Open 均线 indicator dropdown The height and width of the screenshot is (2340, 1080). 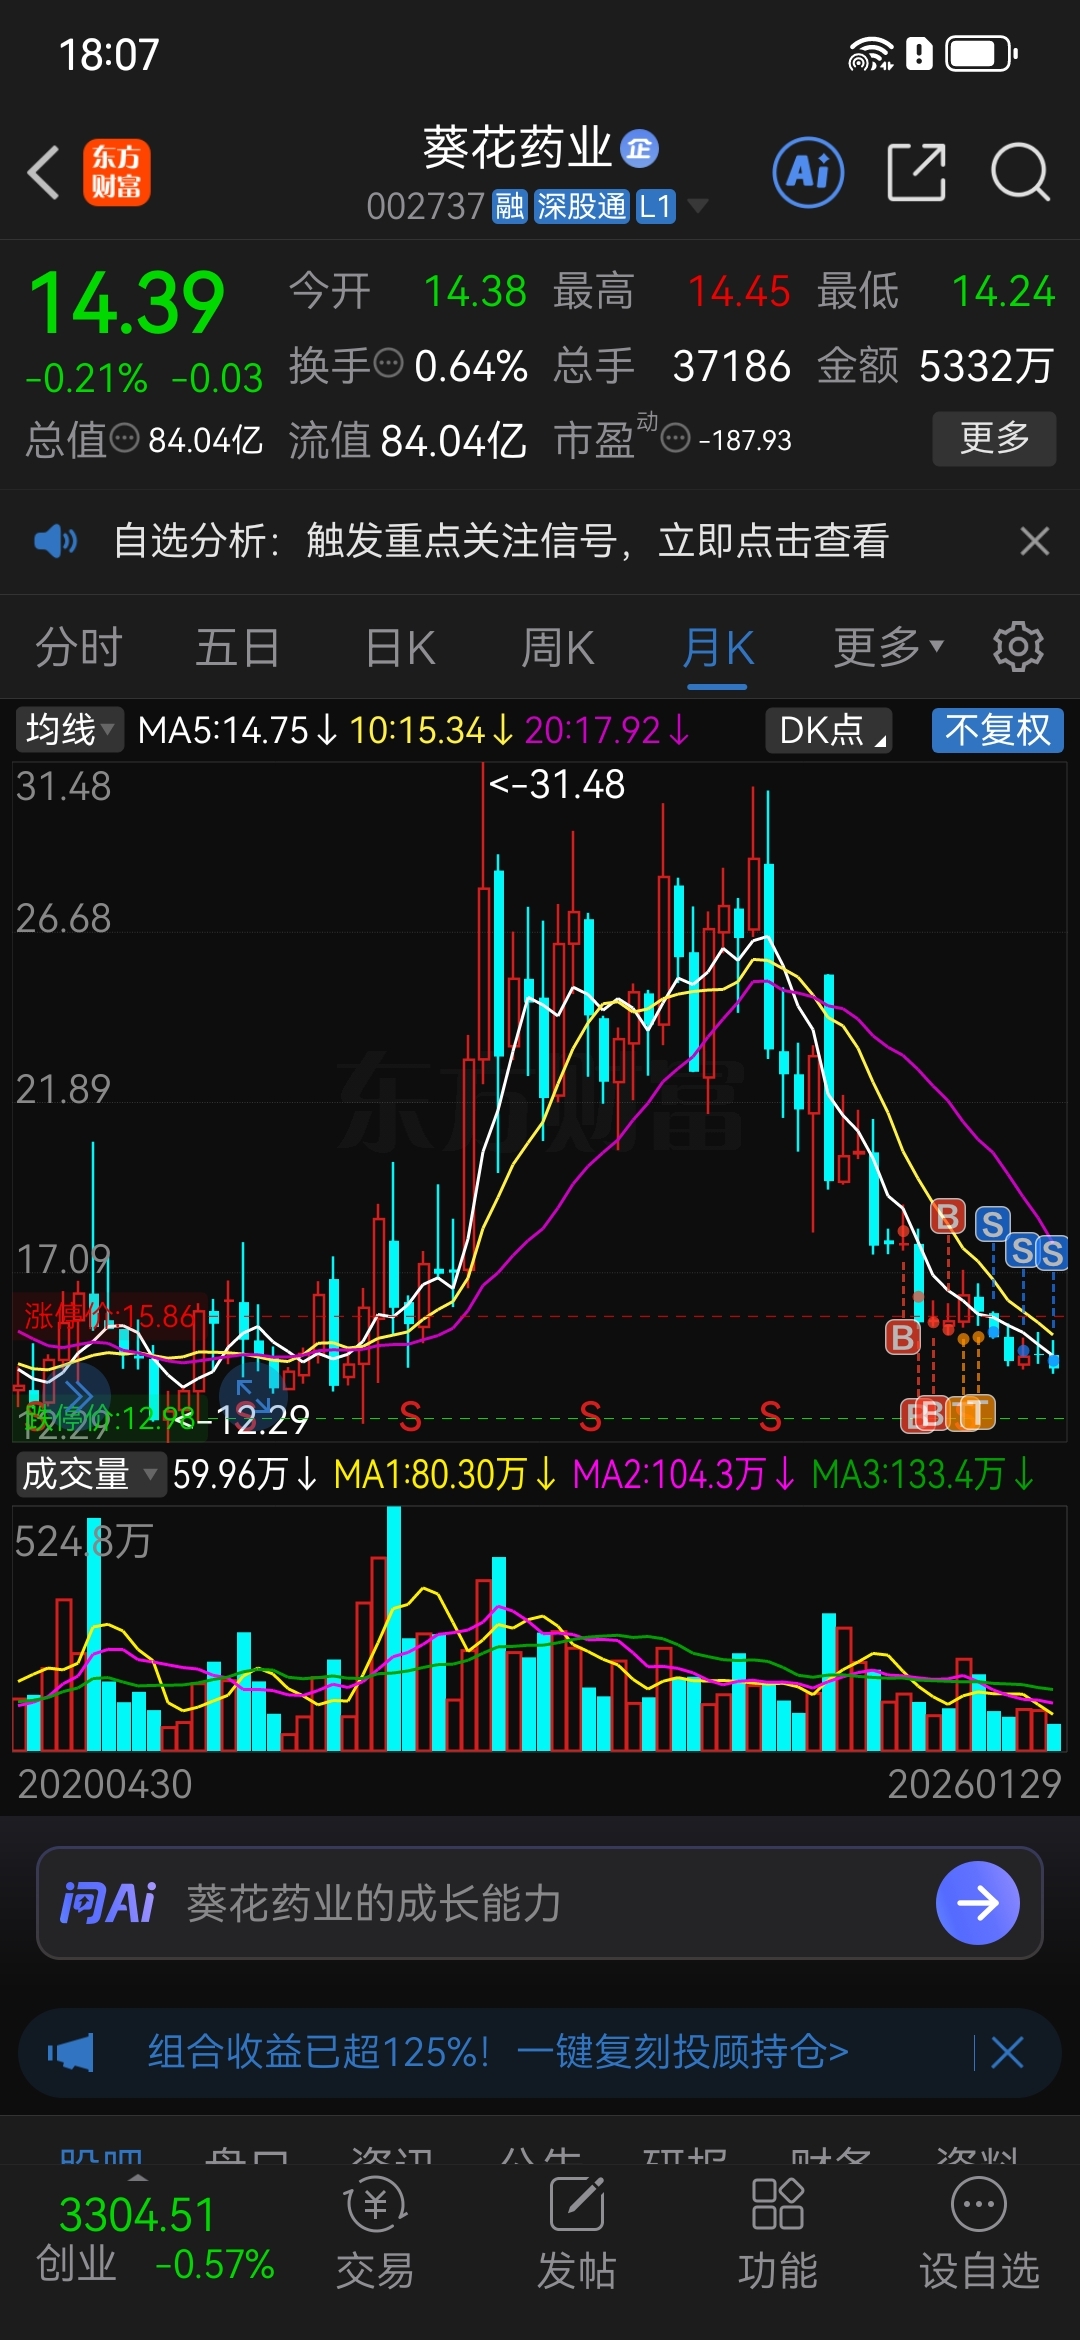tap(68, 730)
